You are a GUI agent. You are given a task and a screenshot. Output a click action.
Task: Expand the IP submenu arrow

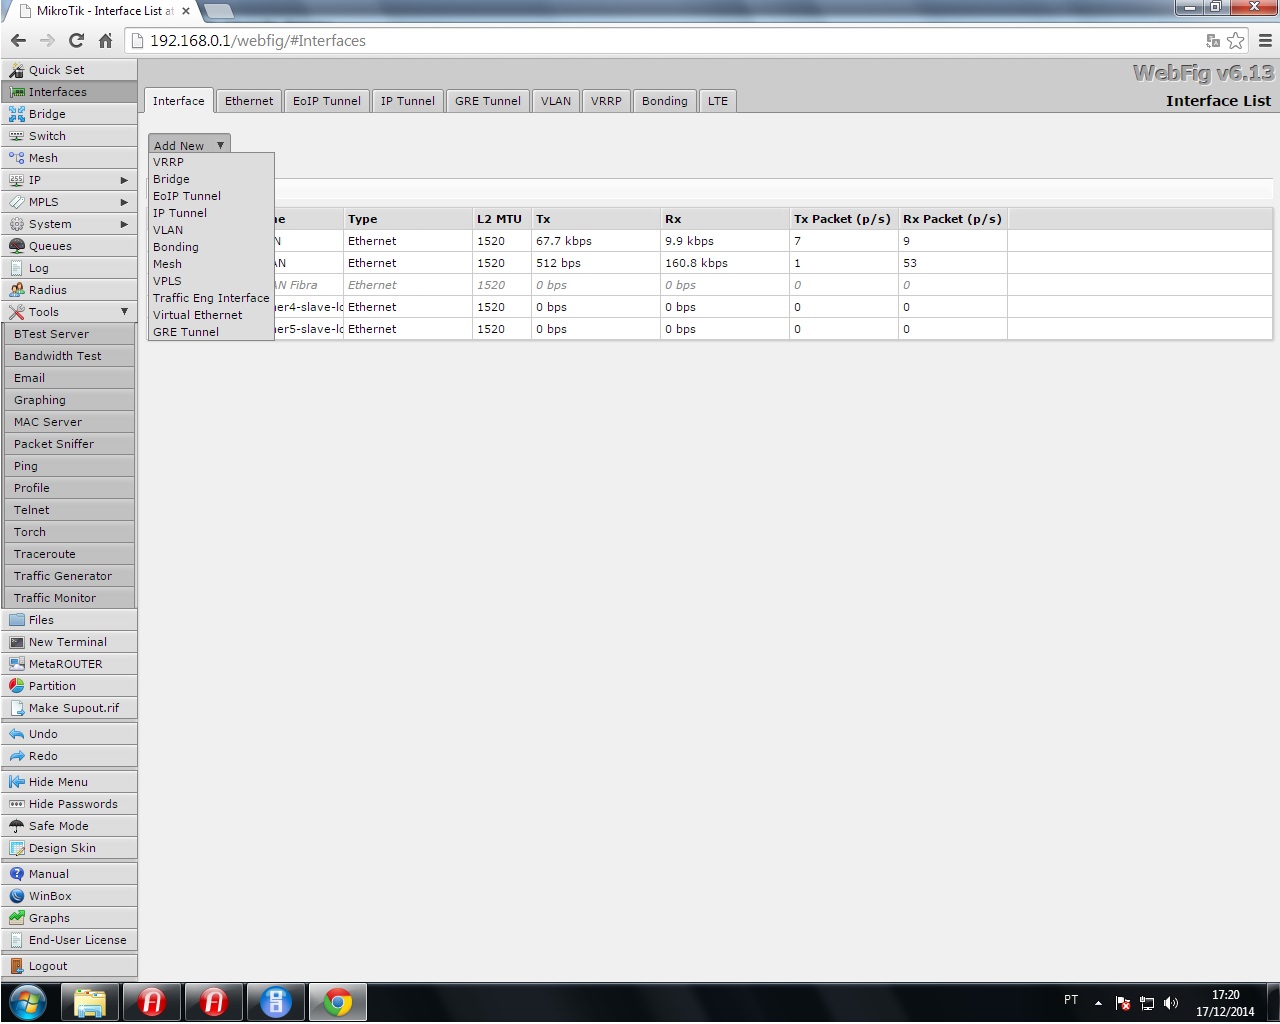[124, 180]
